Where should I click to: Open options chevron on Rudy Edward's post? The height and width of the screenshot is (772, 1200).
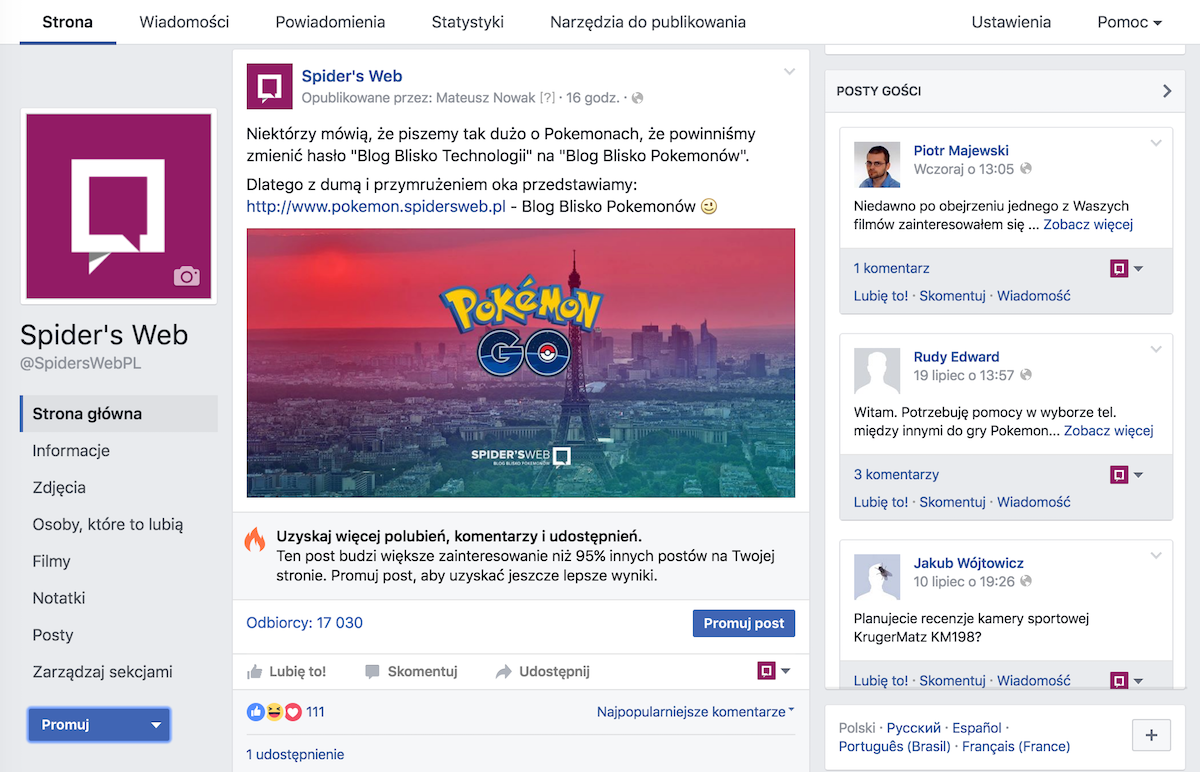[1156, 349]
